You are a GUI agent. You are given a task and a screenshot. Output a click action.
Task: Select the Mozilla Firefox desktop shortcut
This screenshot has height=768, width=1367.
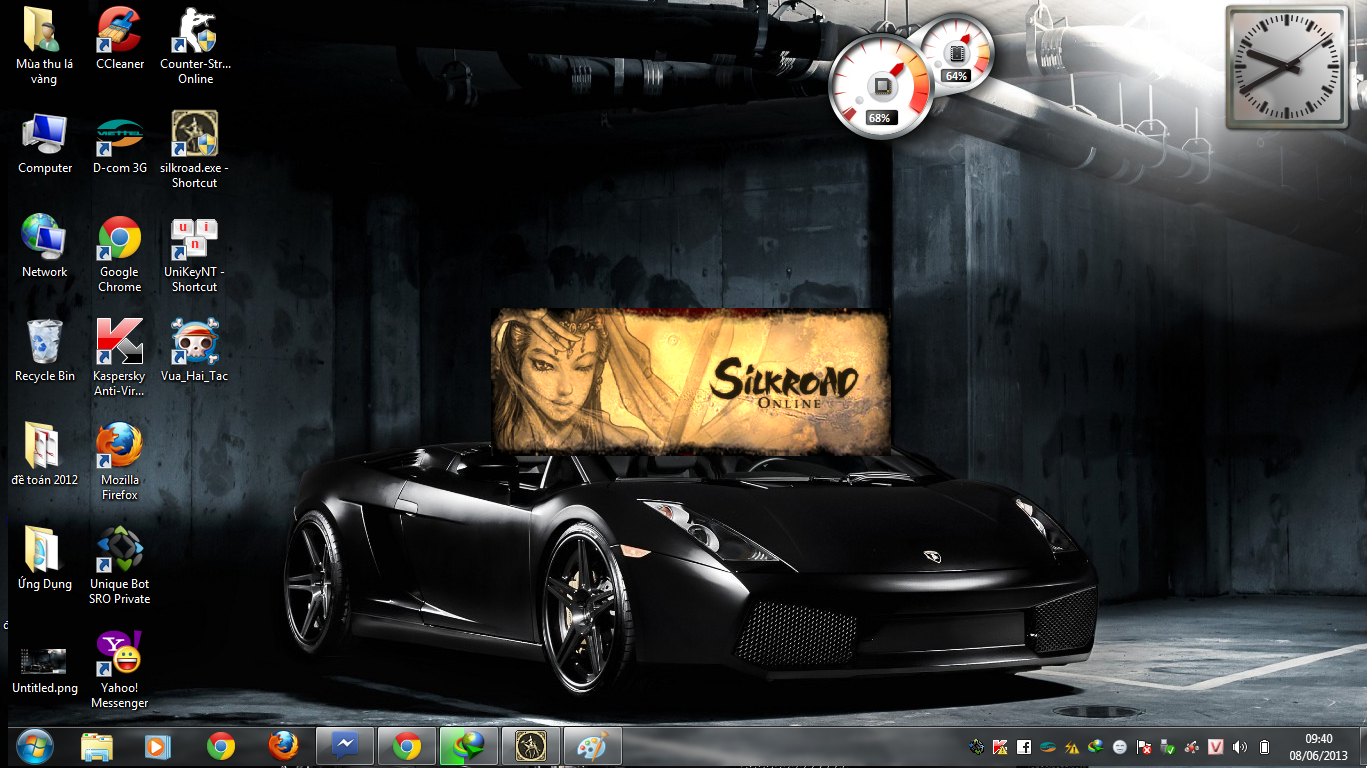(119, 461)
